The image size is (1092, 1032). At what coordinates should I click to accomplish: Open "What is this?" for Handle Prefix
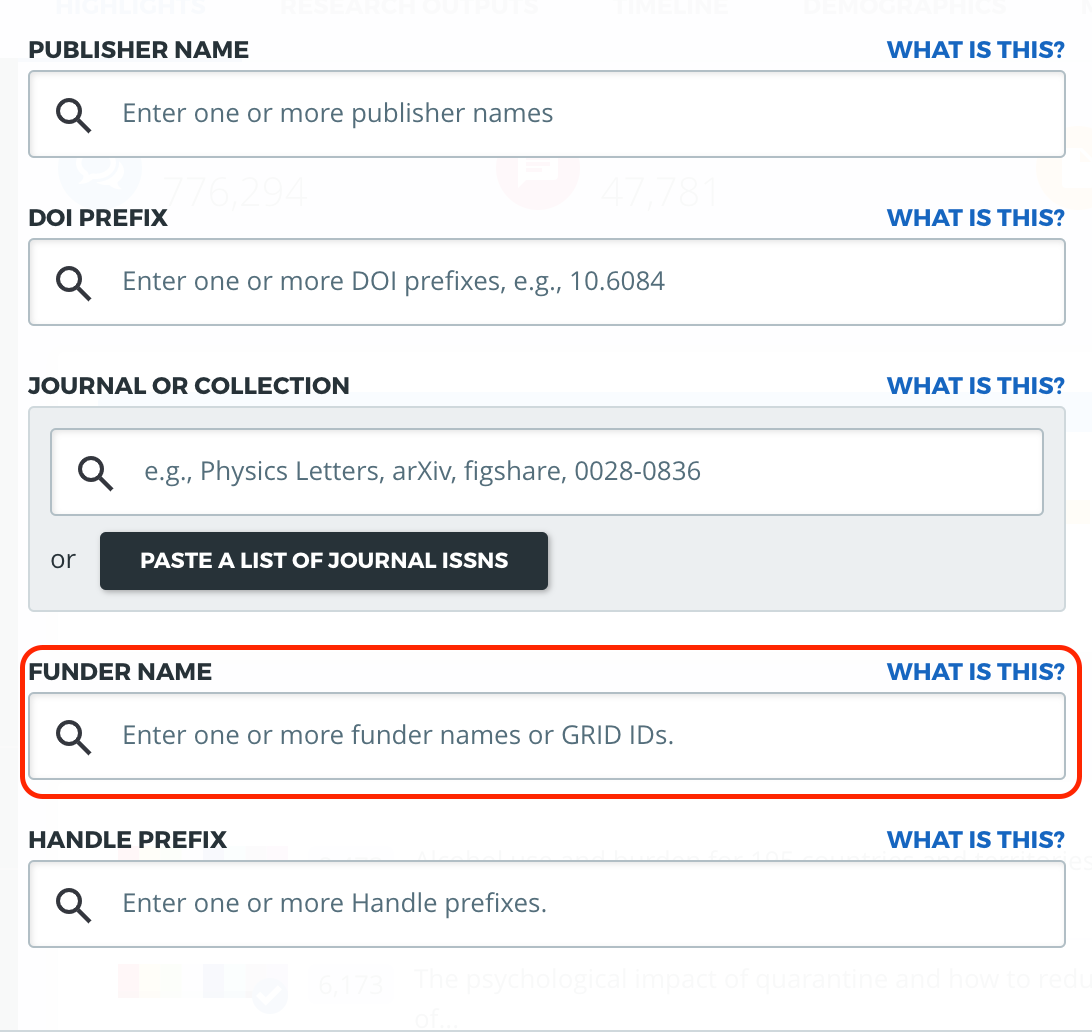(975, 839)
